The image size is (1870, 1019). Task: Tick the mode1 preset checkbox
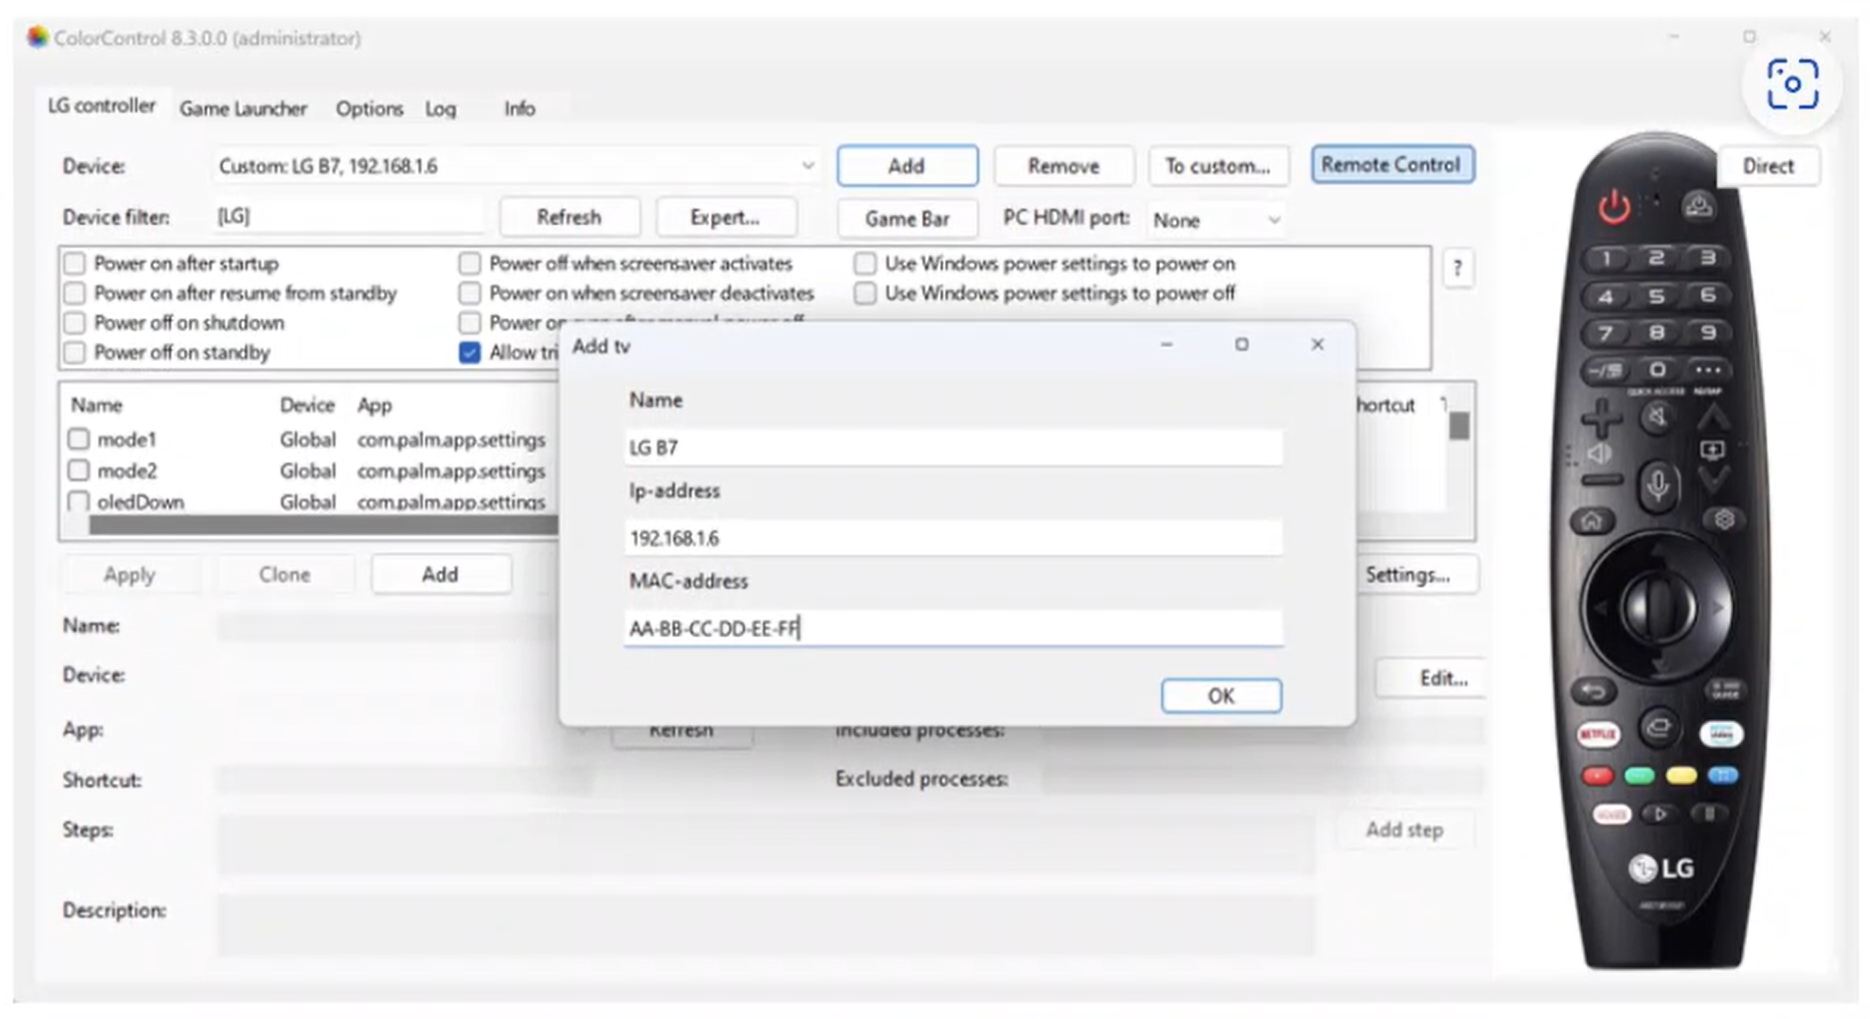79,439
